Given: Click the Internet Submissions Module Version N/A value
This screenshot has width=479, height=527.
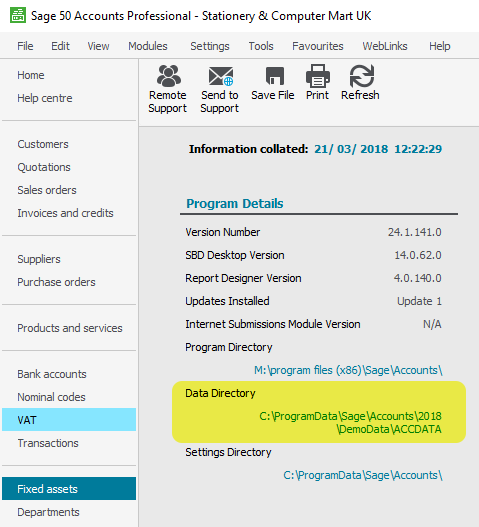Looking at the screenshot, I should [432, 324].
